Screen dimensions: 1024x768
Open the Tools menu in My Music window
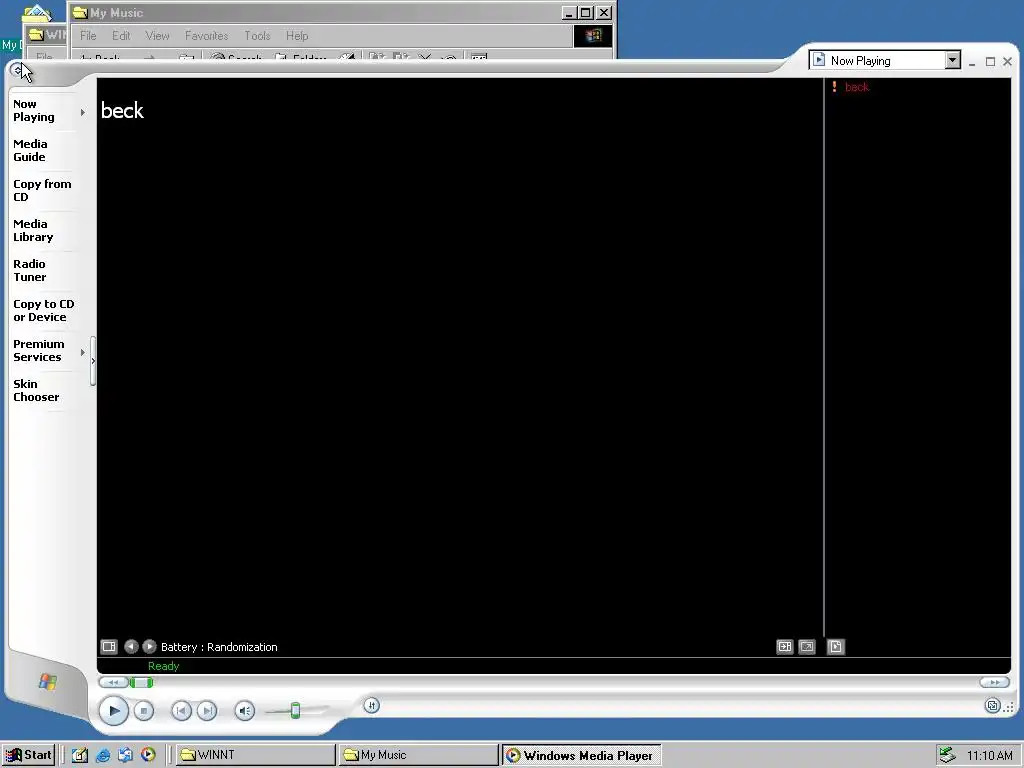(x=257, y=36)
